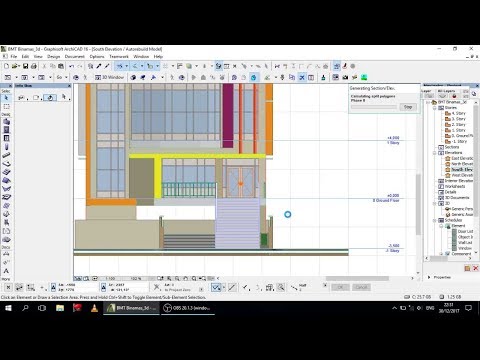Click the red delete icon below the navigator

(x=476, y=268)
